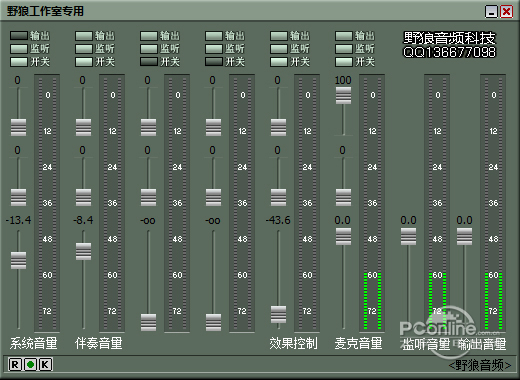Click the 伴奏音量 upper small slider handle

[x=83, y=127]
